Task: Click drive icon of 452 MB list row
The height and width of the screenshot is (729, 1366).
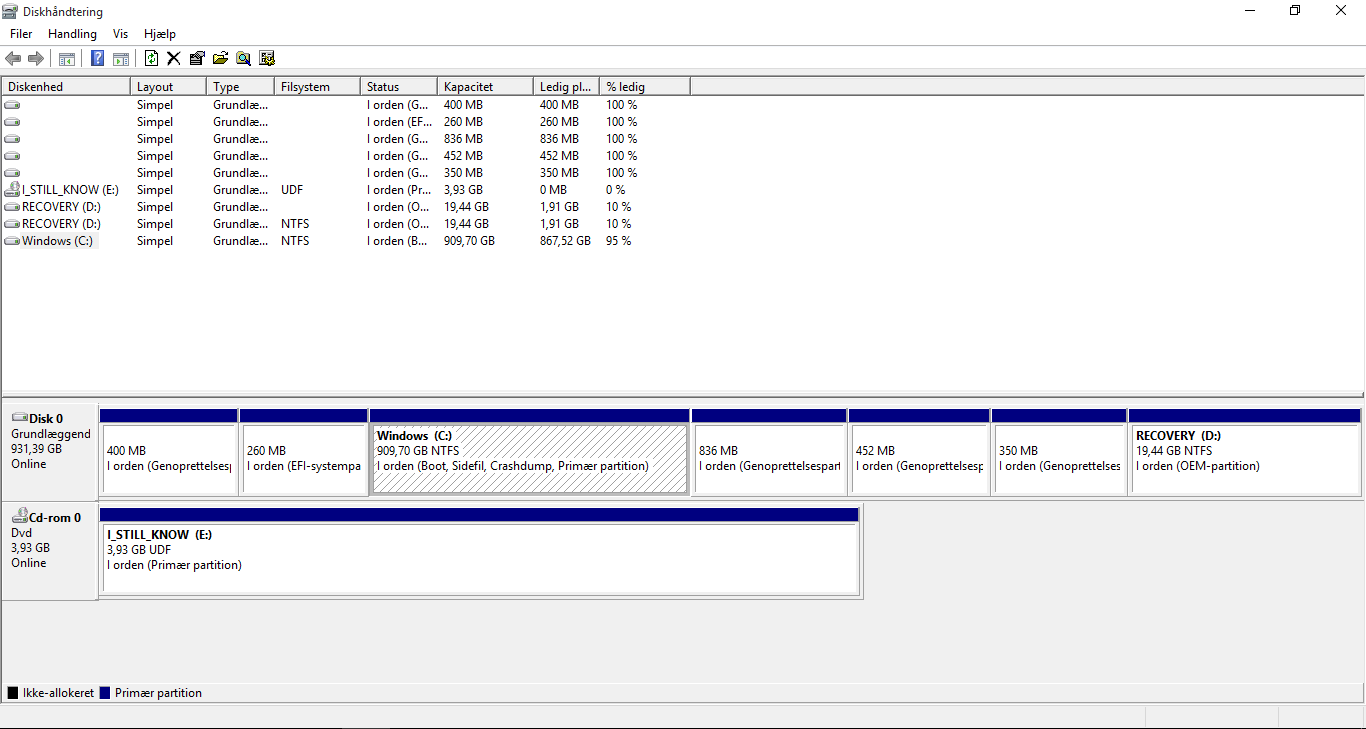Action: point(12,156)
